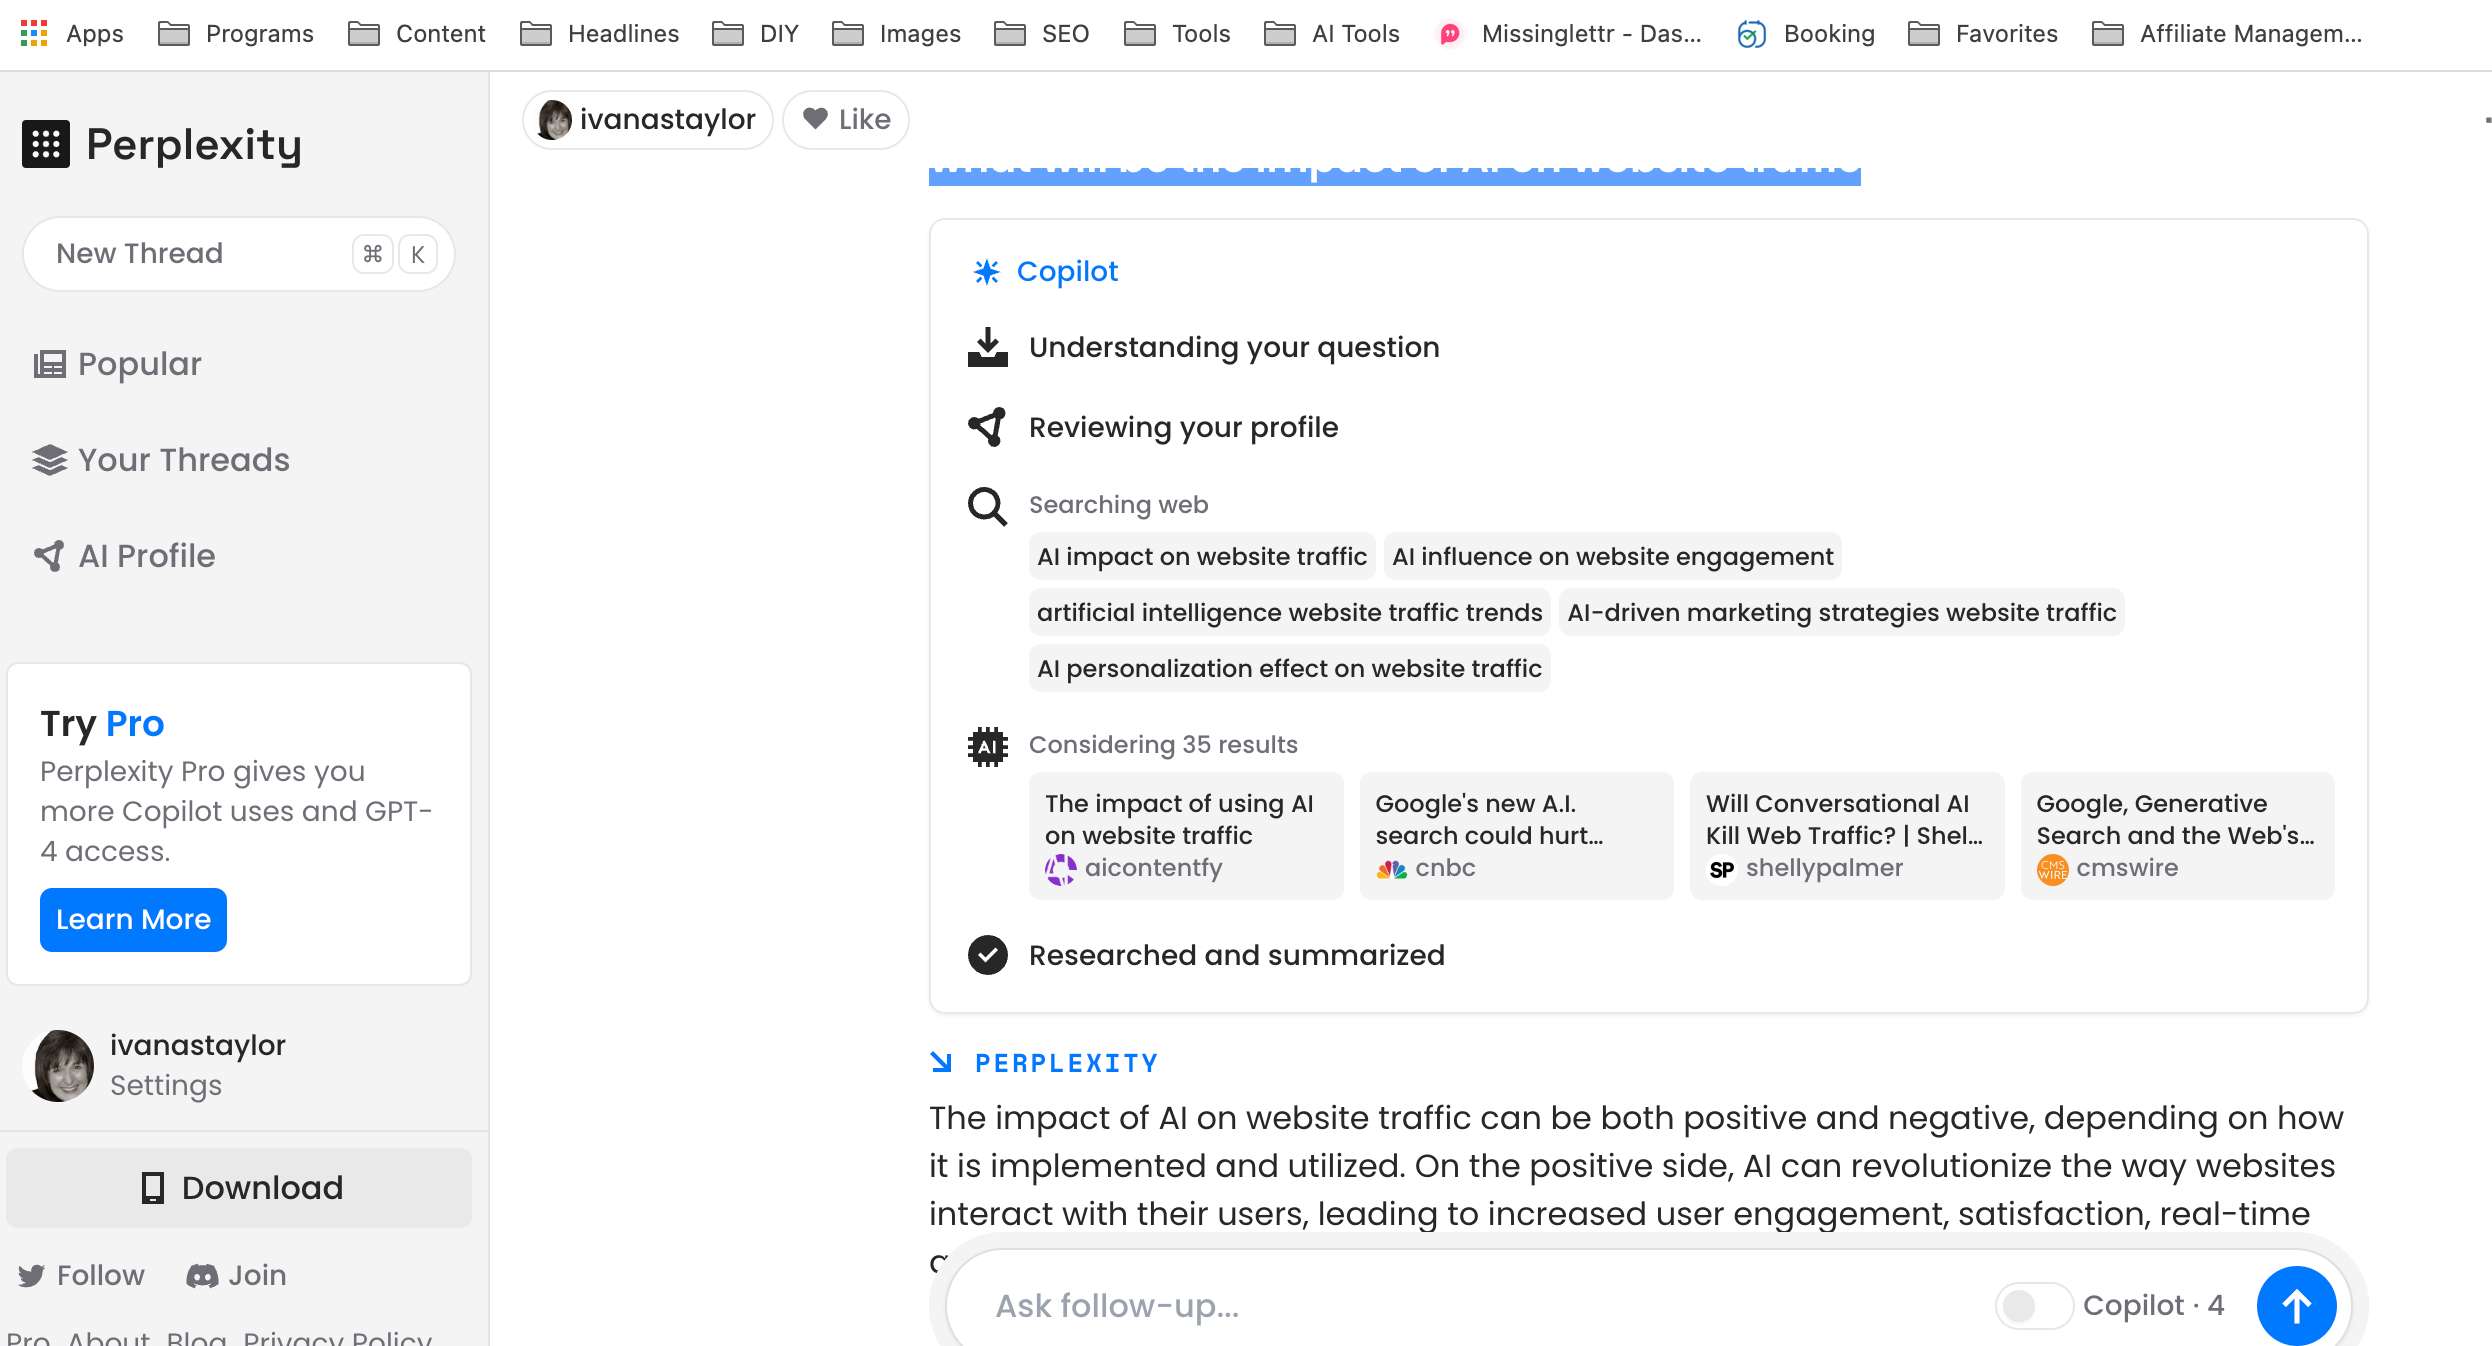Click the Learn More button for Pro
Viewport: 2492px width, 1346px height.
click(x=132, y=919)
